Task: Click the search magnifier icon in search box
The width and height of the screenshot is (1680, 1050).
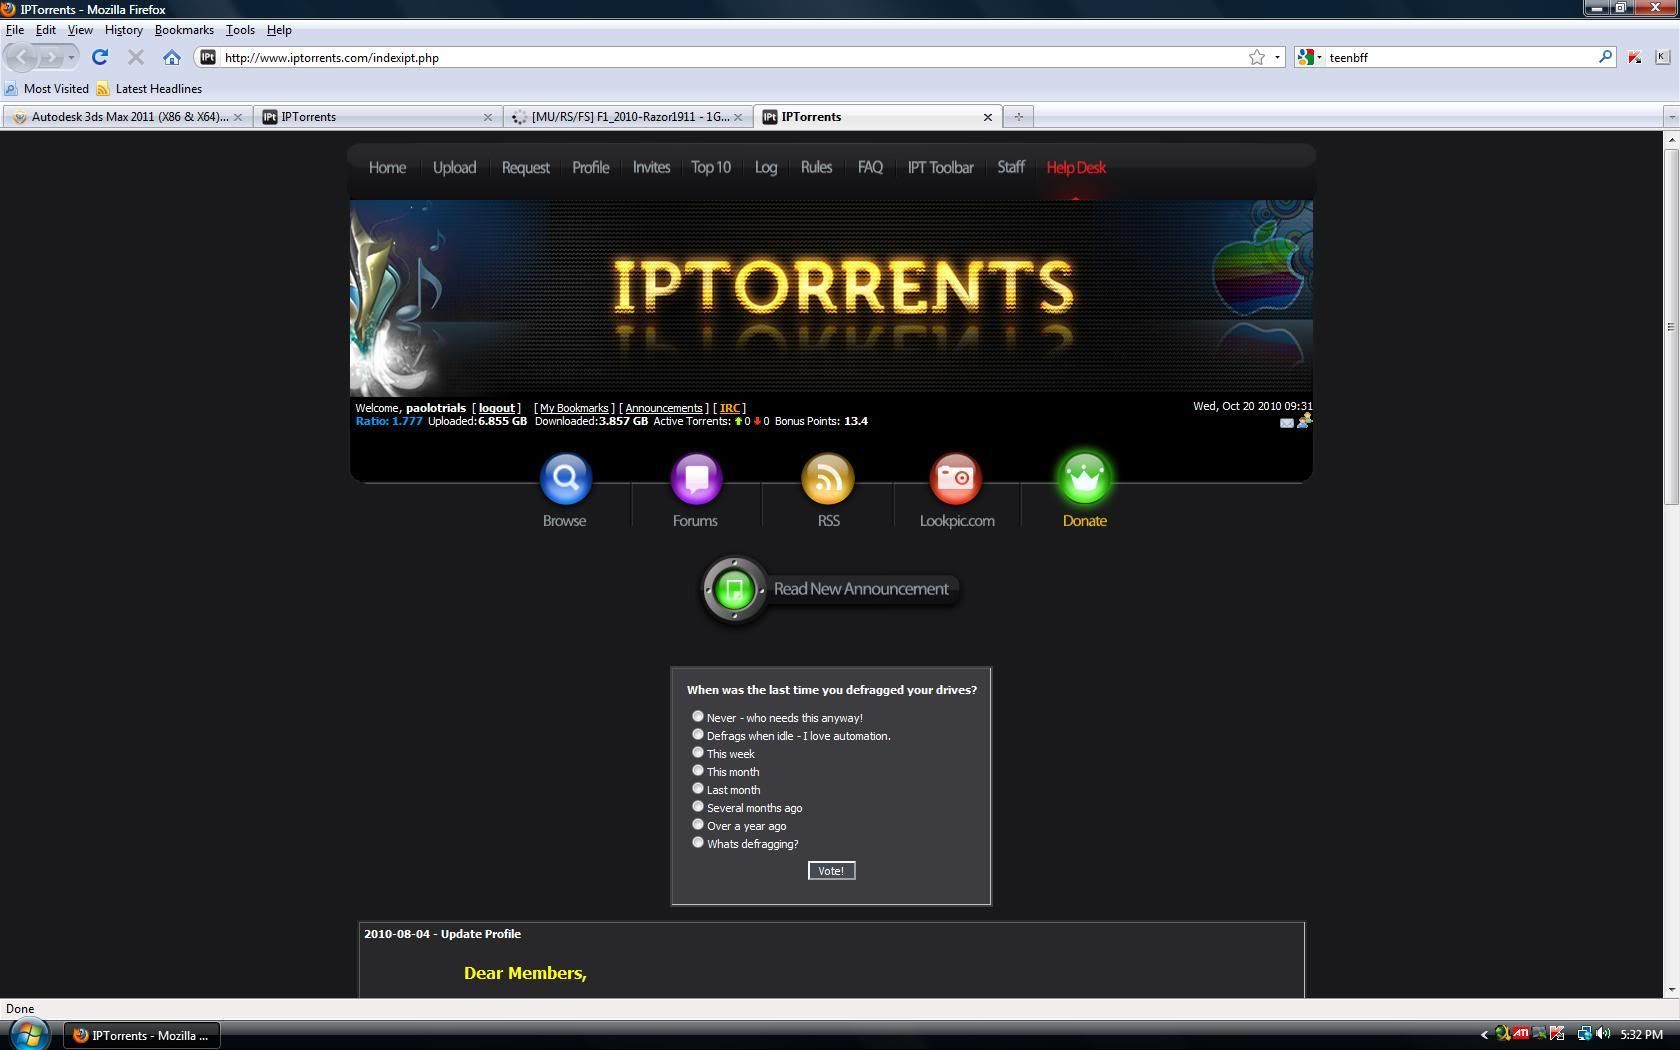Action: [1605, 57]
